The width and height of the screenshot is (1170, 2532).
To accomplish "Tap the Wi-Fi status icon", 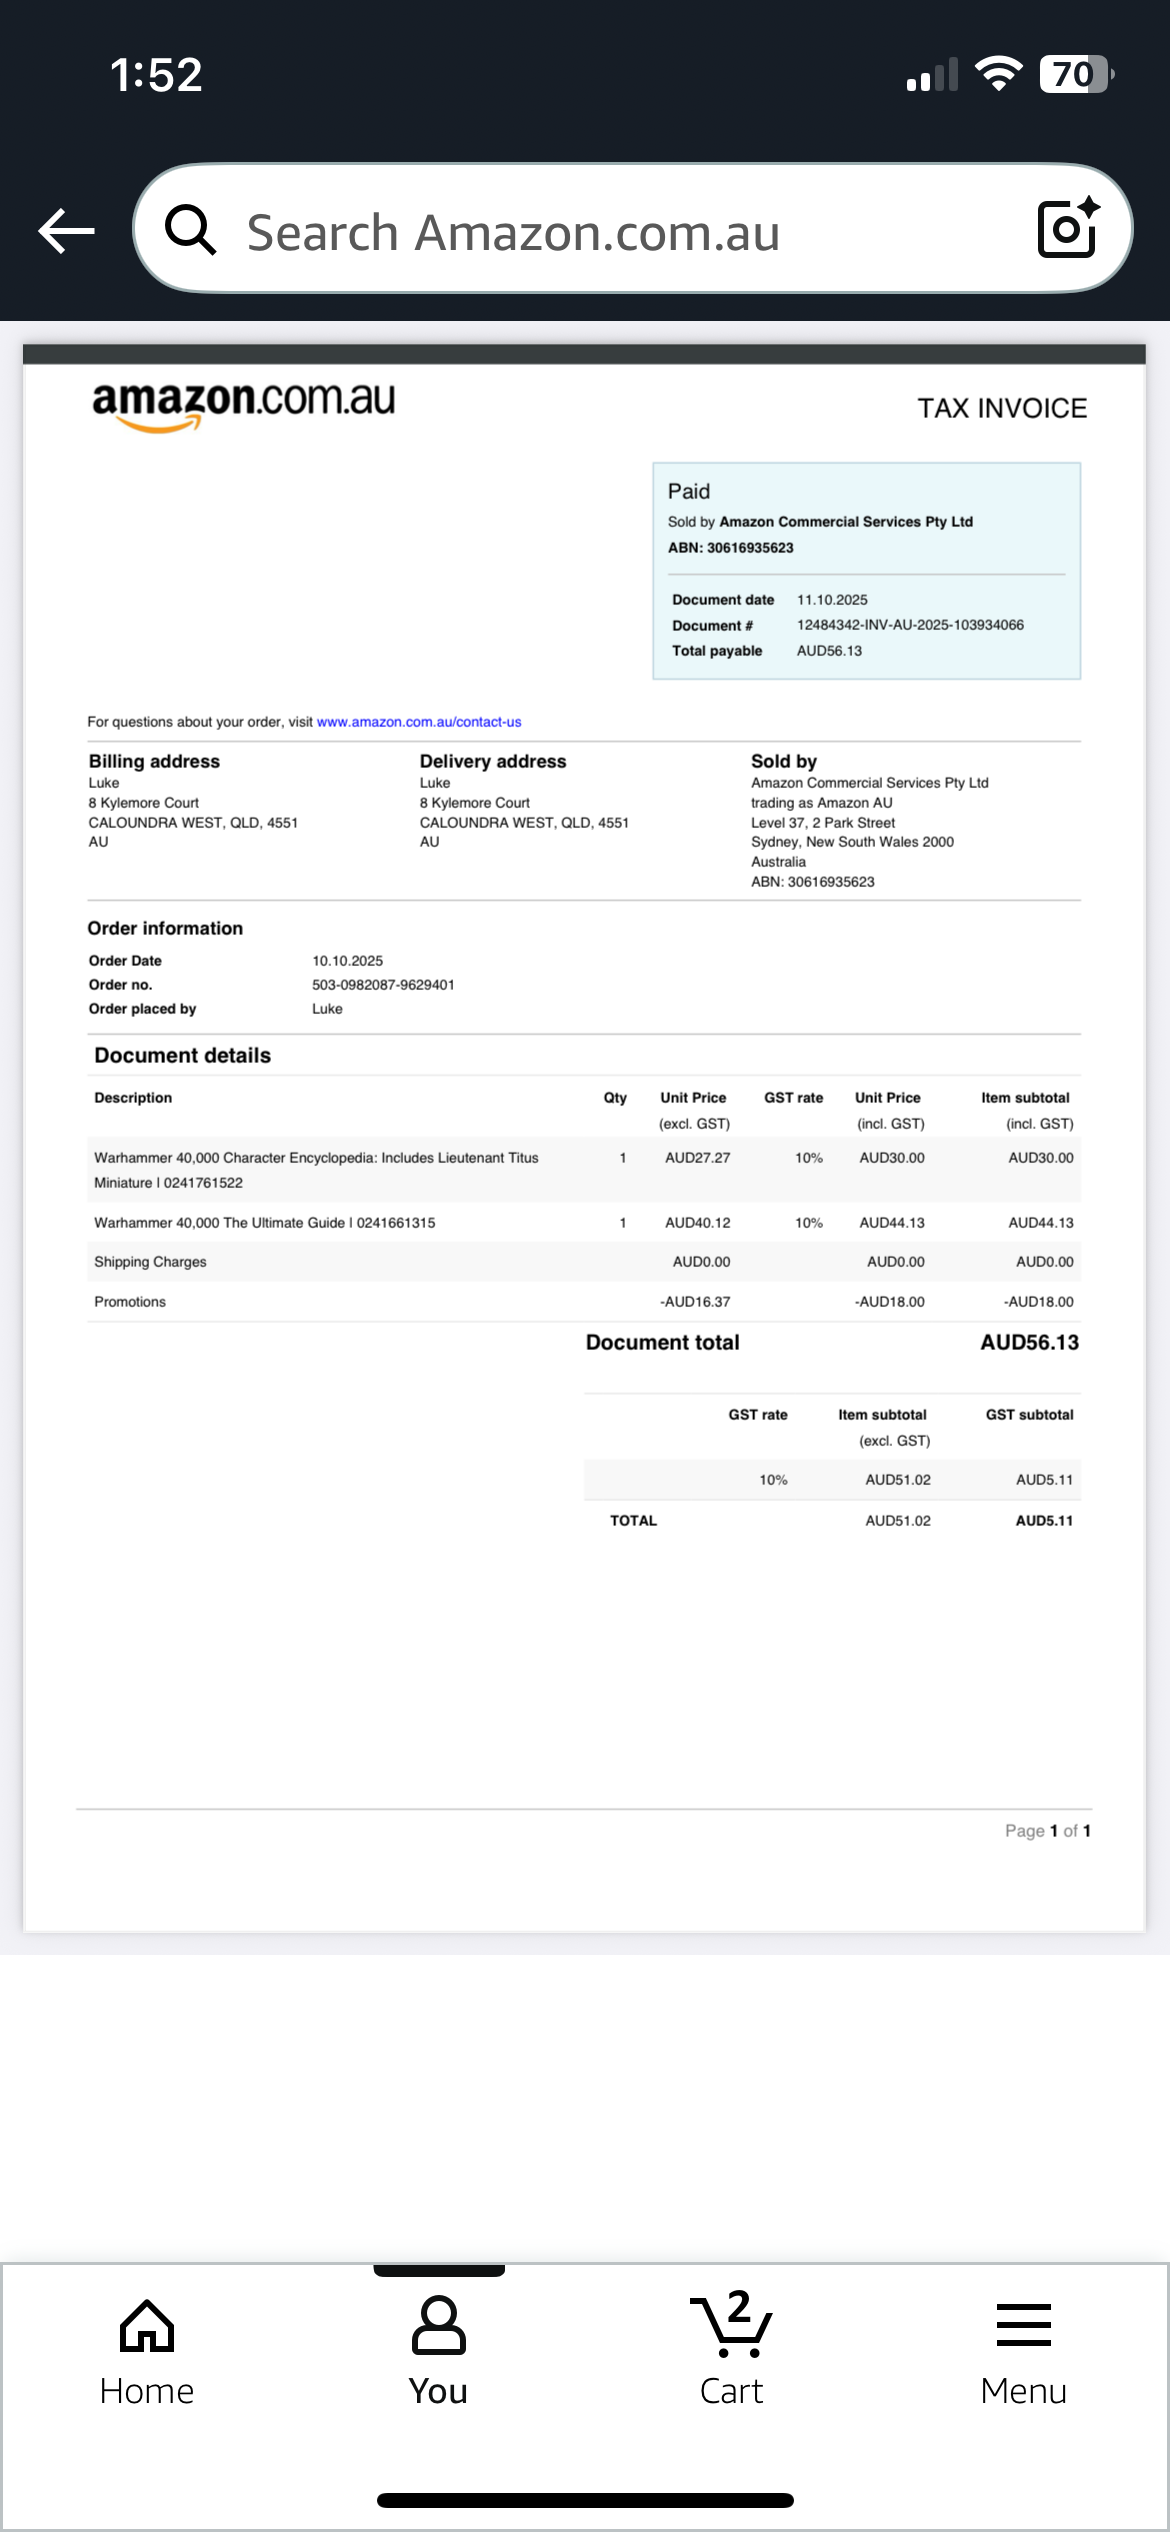I will tap(998, 74).
